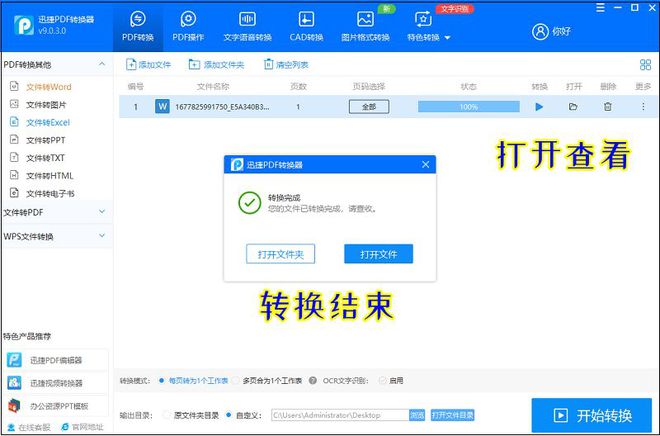
Task: Click 在线客服 link
Action: [x=29, y=427]
